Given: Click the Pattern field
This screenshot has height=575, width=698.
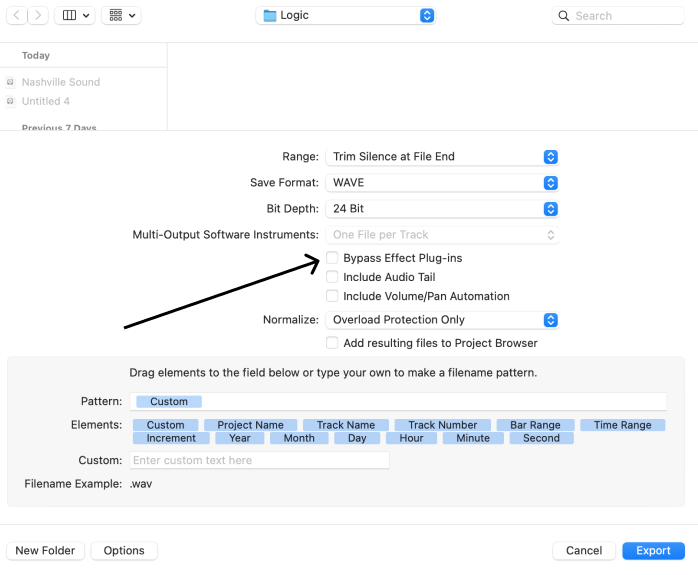Looking at the screenshot, I should (398, 401).
